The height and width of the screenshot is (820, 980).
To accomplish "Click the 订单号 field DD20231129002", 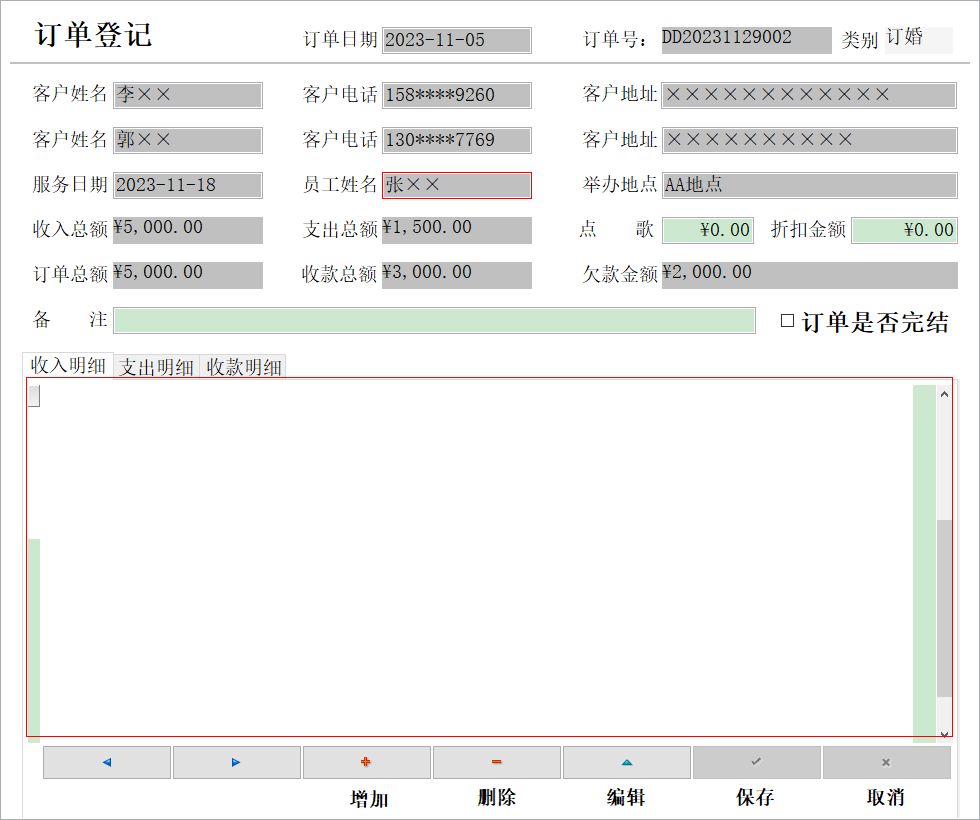I will pyautogui.click(x=746, y=40).
